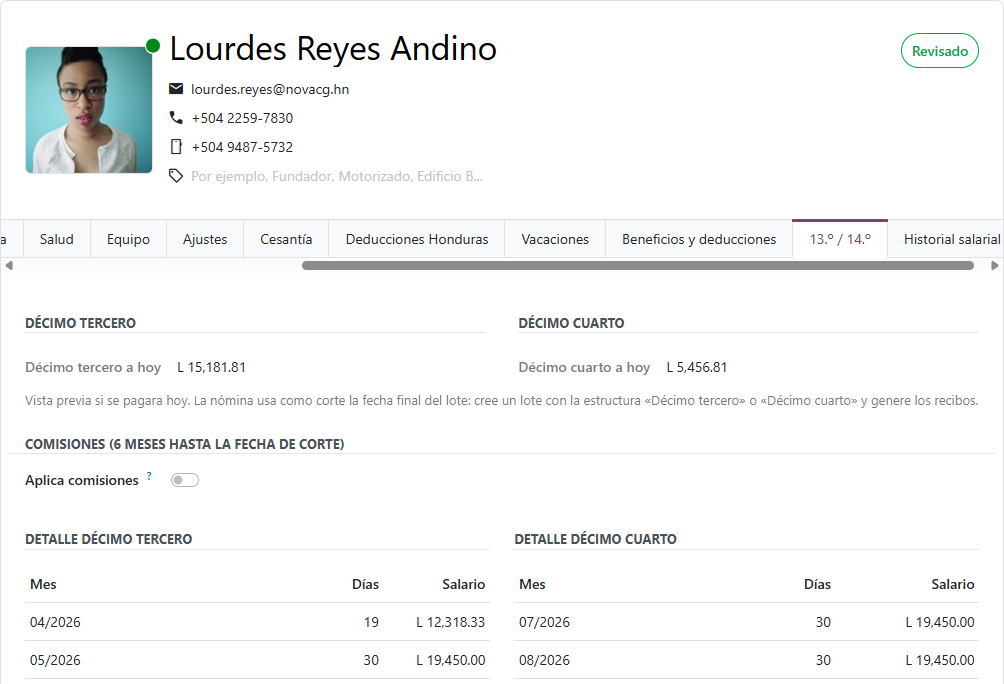1004x684 pixels.
Task: Click the Décimo cuarto a hoy value L 5,456.81
Action: coord(697,367)
